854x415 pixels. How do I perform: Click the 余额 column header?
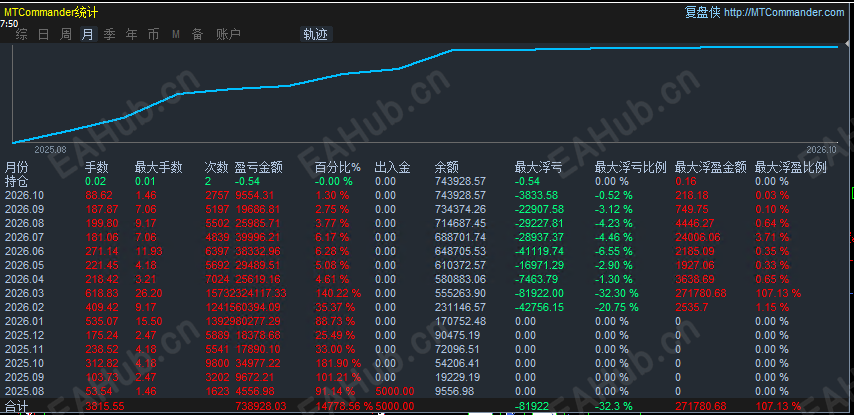tap(446, 167)
